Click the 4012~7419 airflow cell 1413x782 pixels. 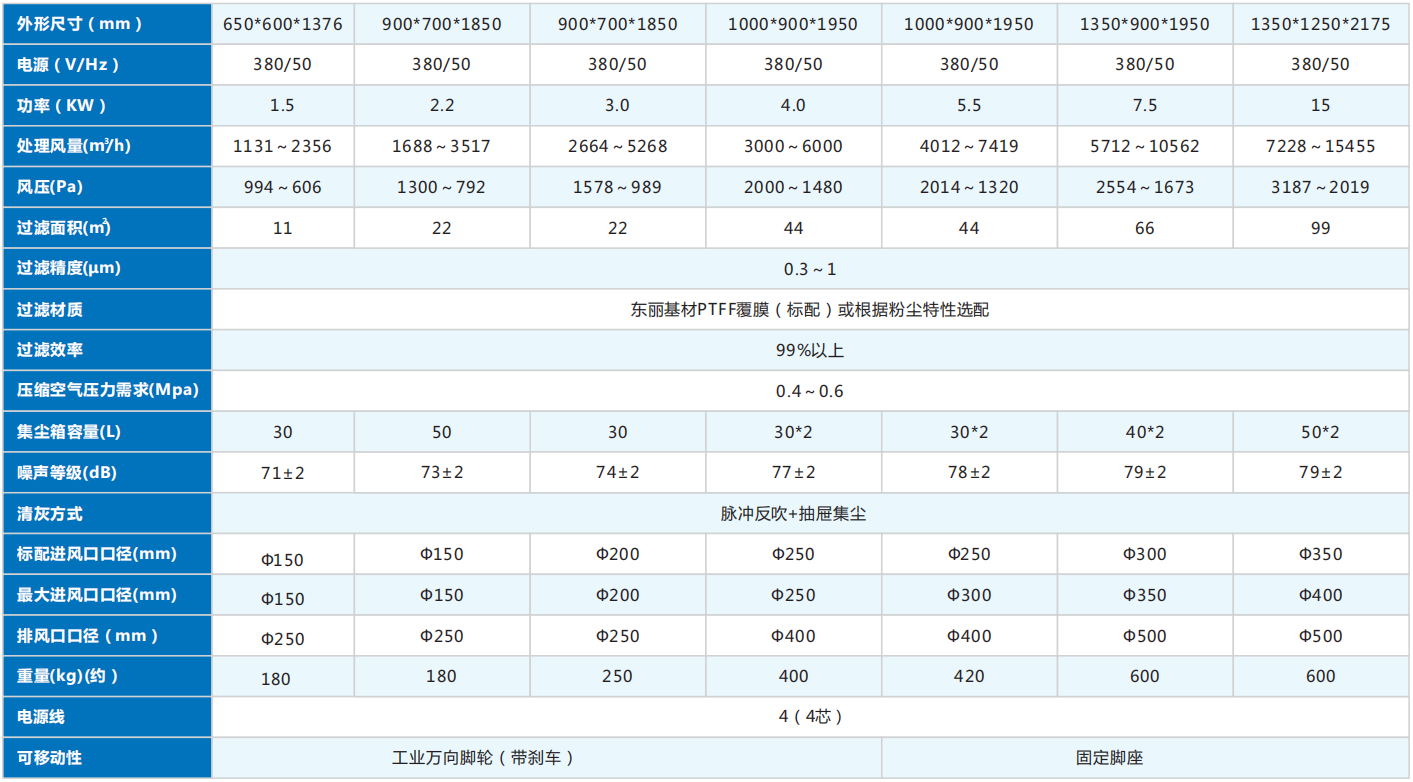click(x=969, y=146)
